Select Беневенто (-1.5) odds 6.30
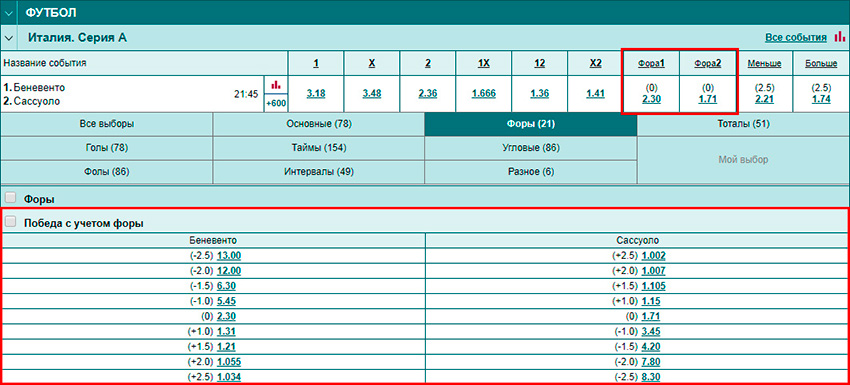Viewport: 850px width, 385px height. coord(226,286)
